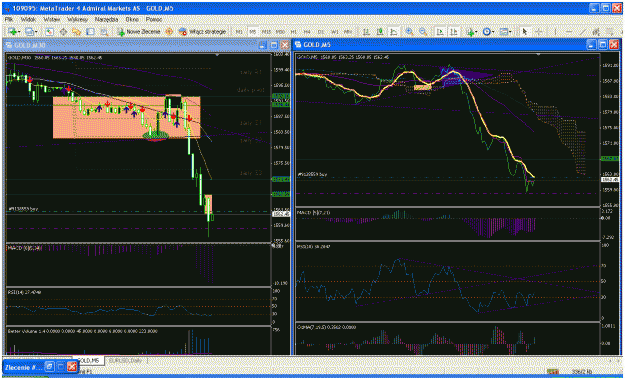Click the New Chart icon

(x=13, y=32)
